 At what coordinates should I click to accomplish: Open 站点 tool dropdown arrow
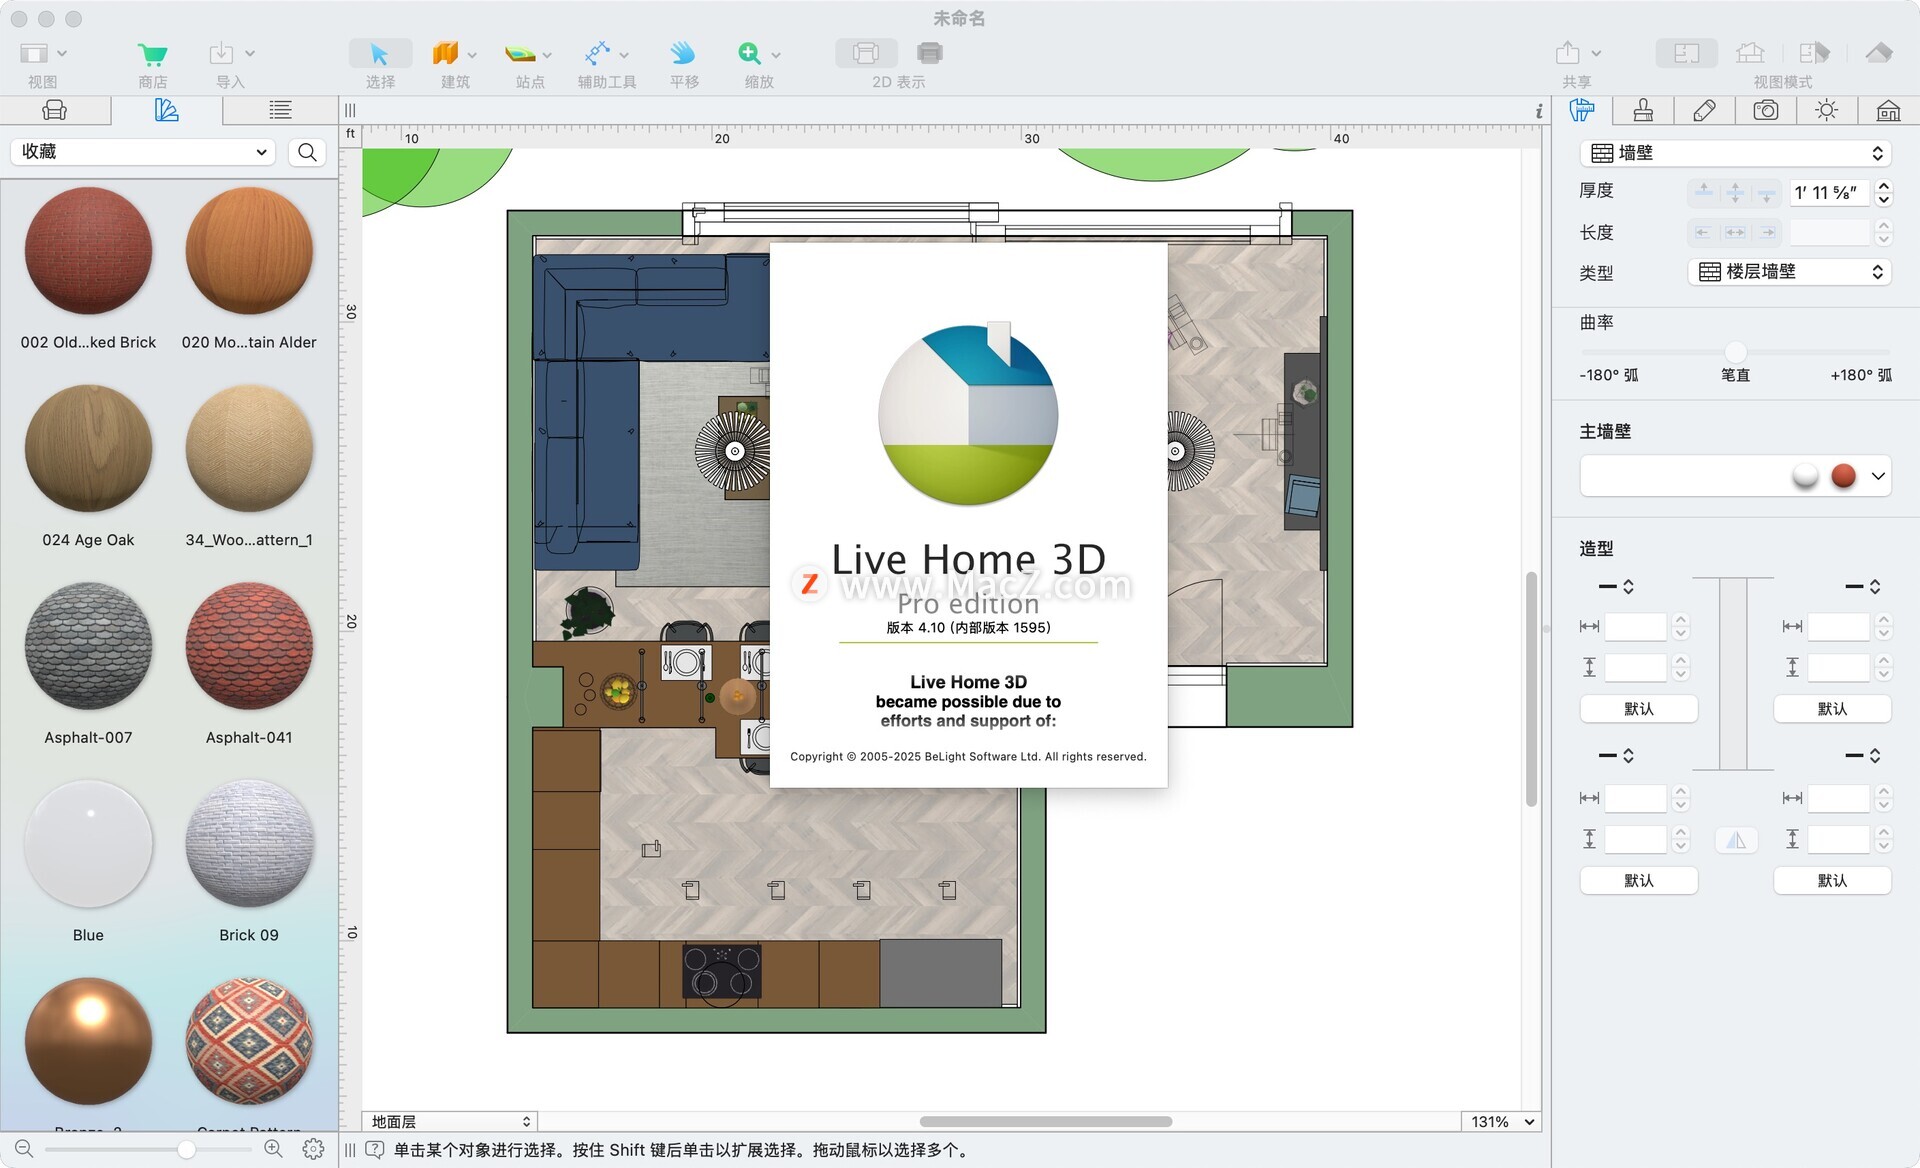click(547, 55)
